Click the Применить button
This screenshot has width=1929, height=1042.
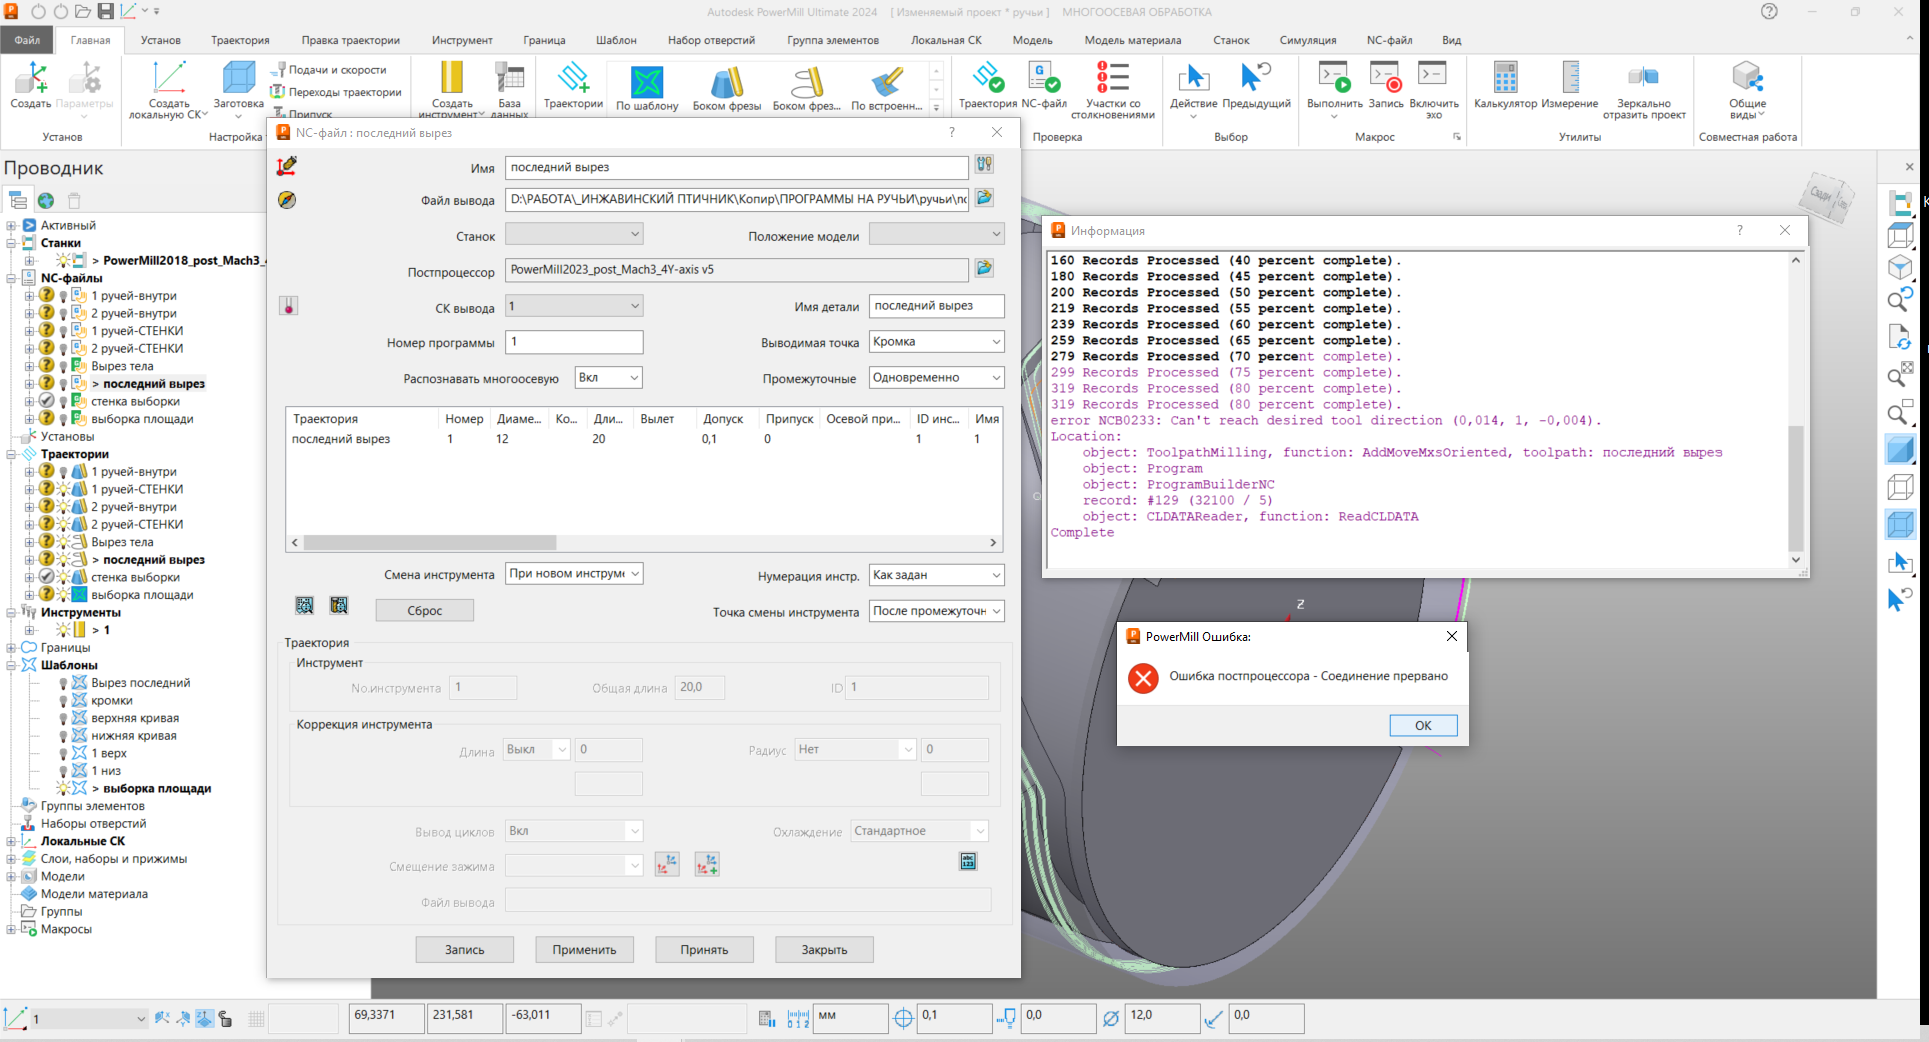[584, 950]
